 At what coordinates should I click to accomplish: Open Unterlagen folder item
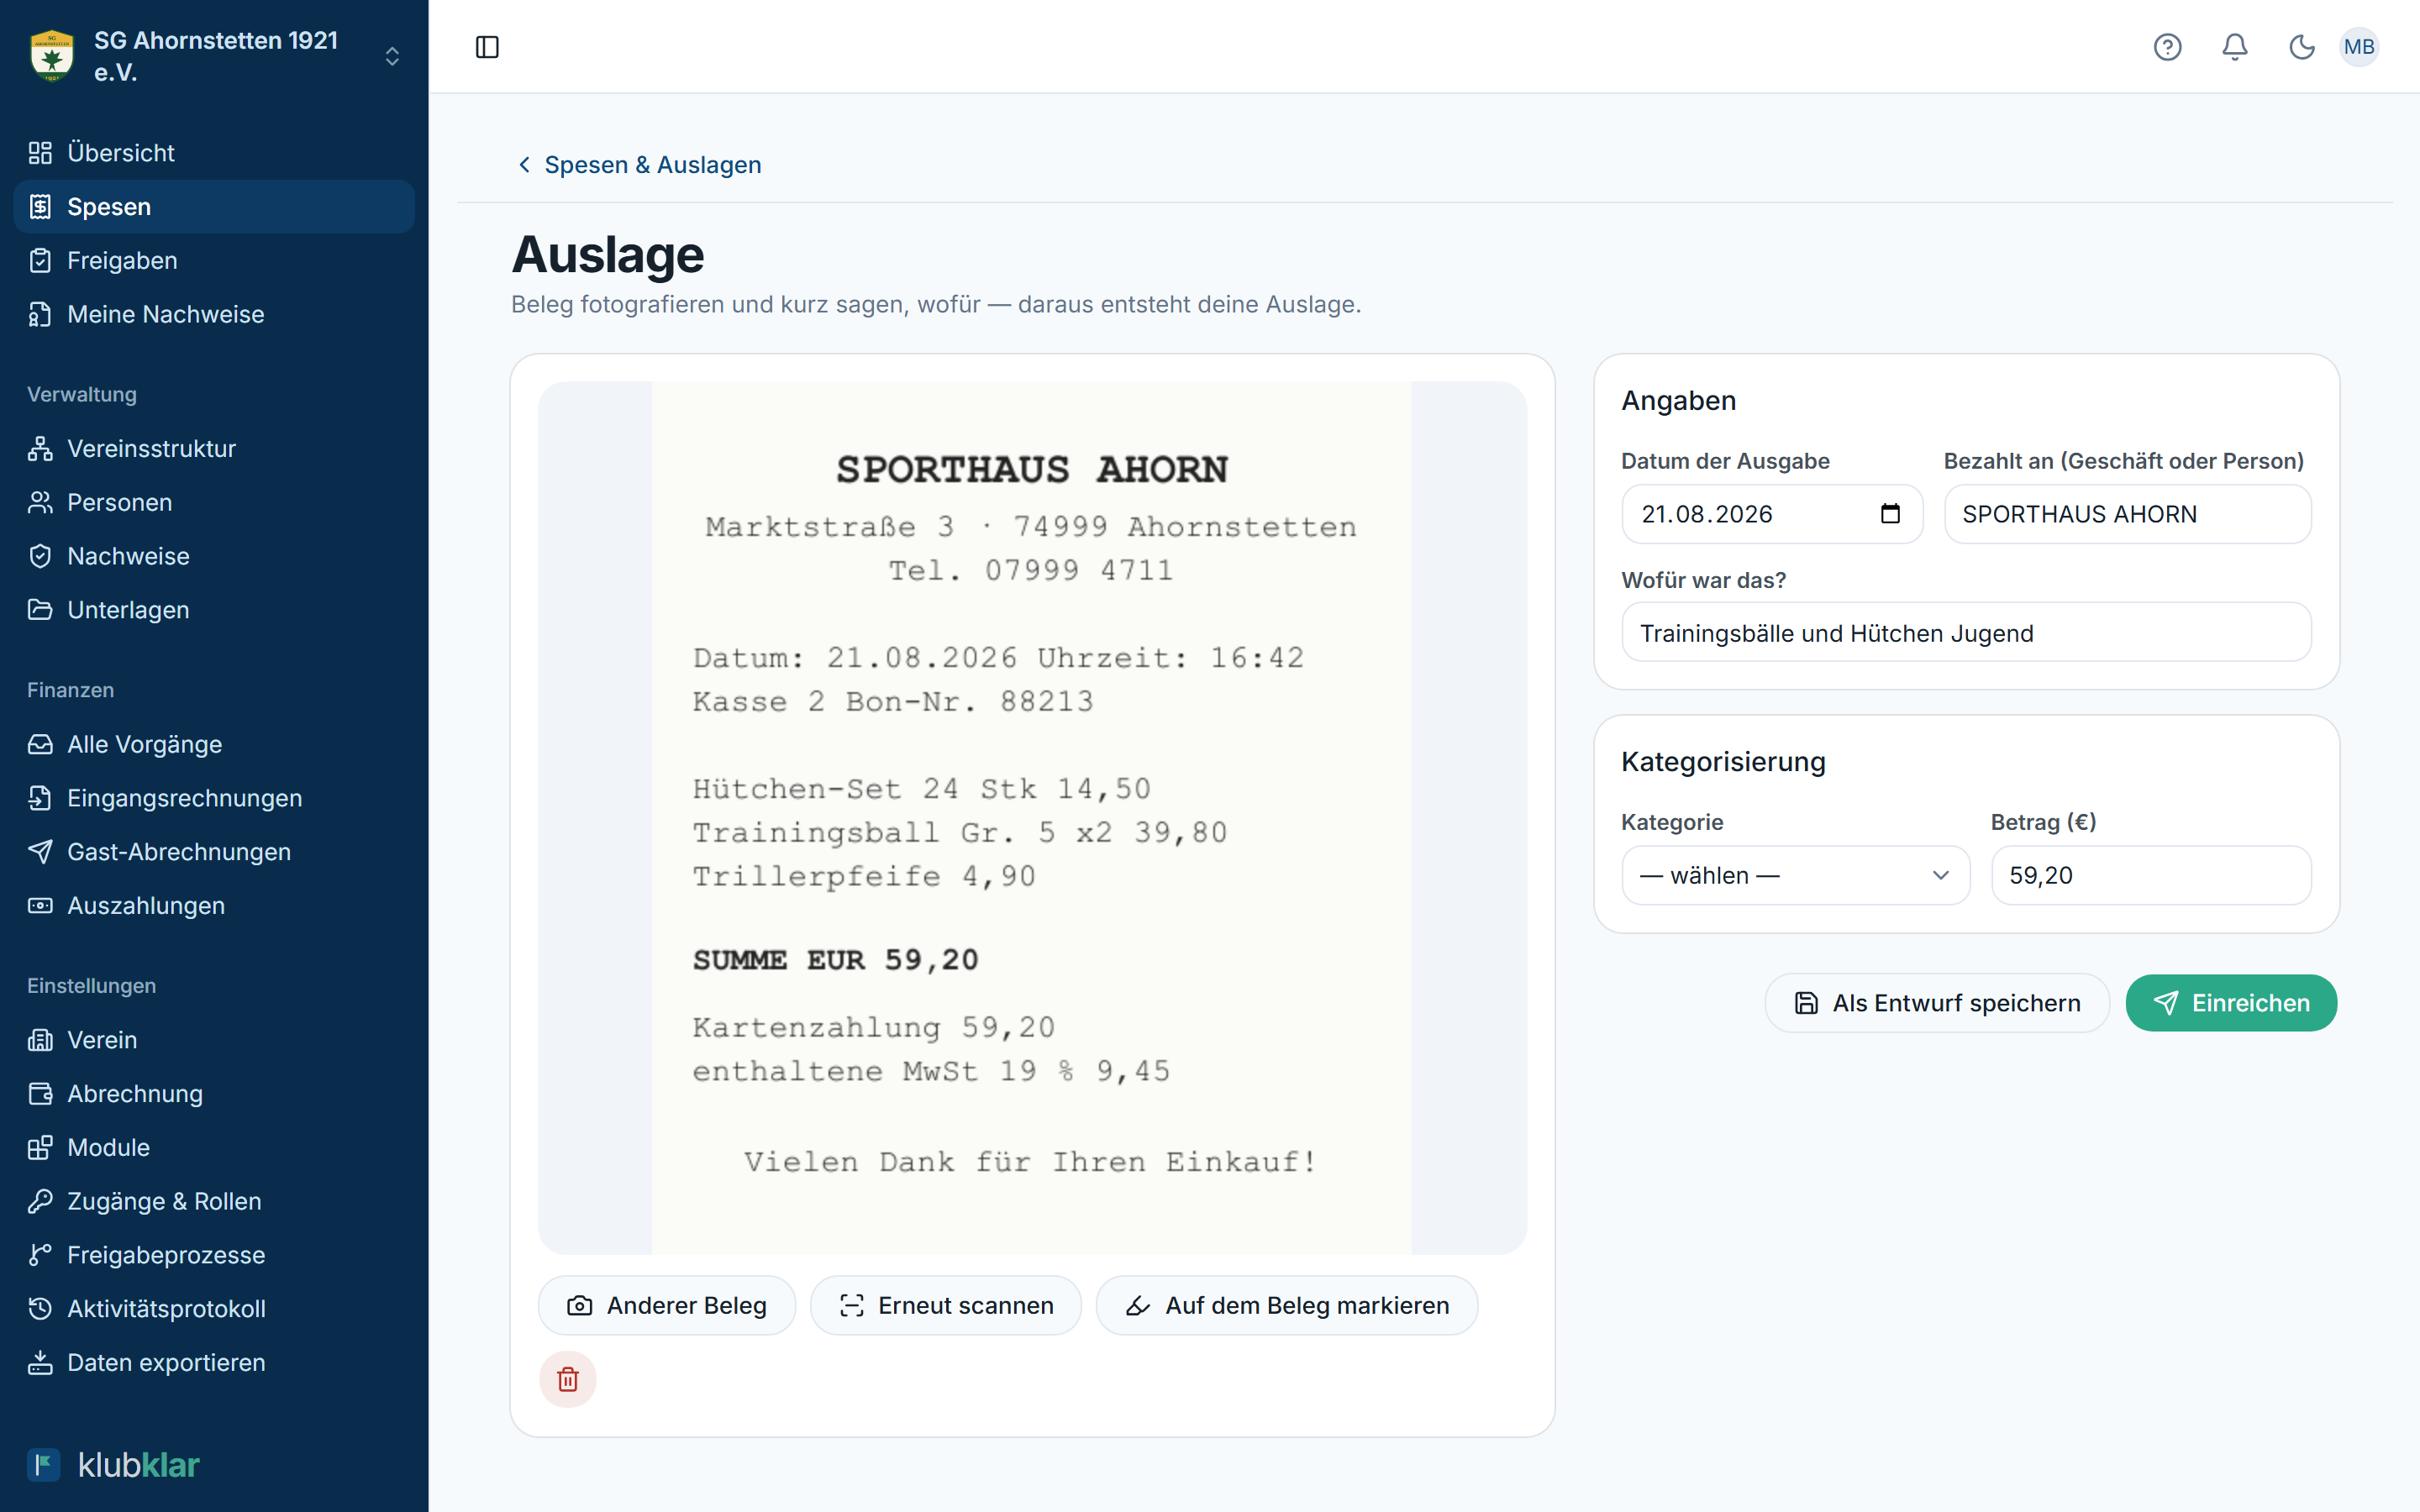point(214,610)
